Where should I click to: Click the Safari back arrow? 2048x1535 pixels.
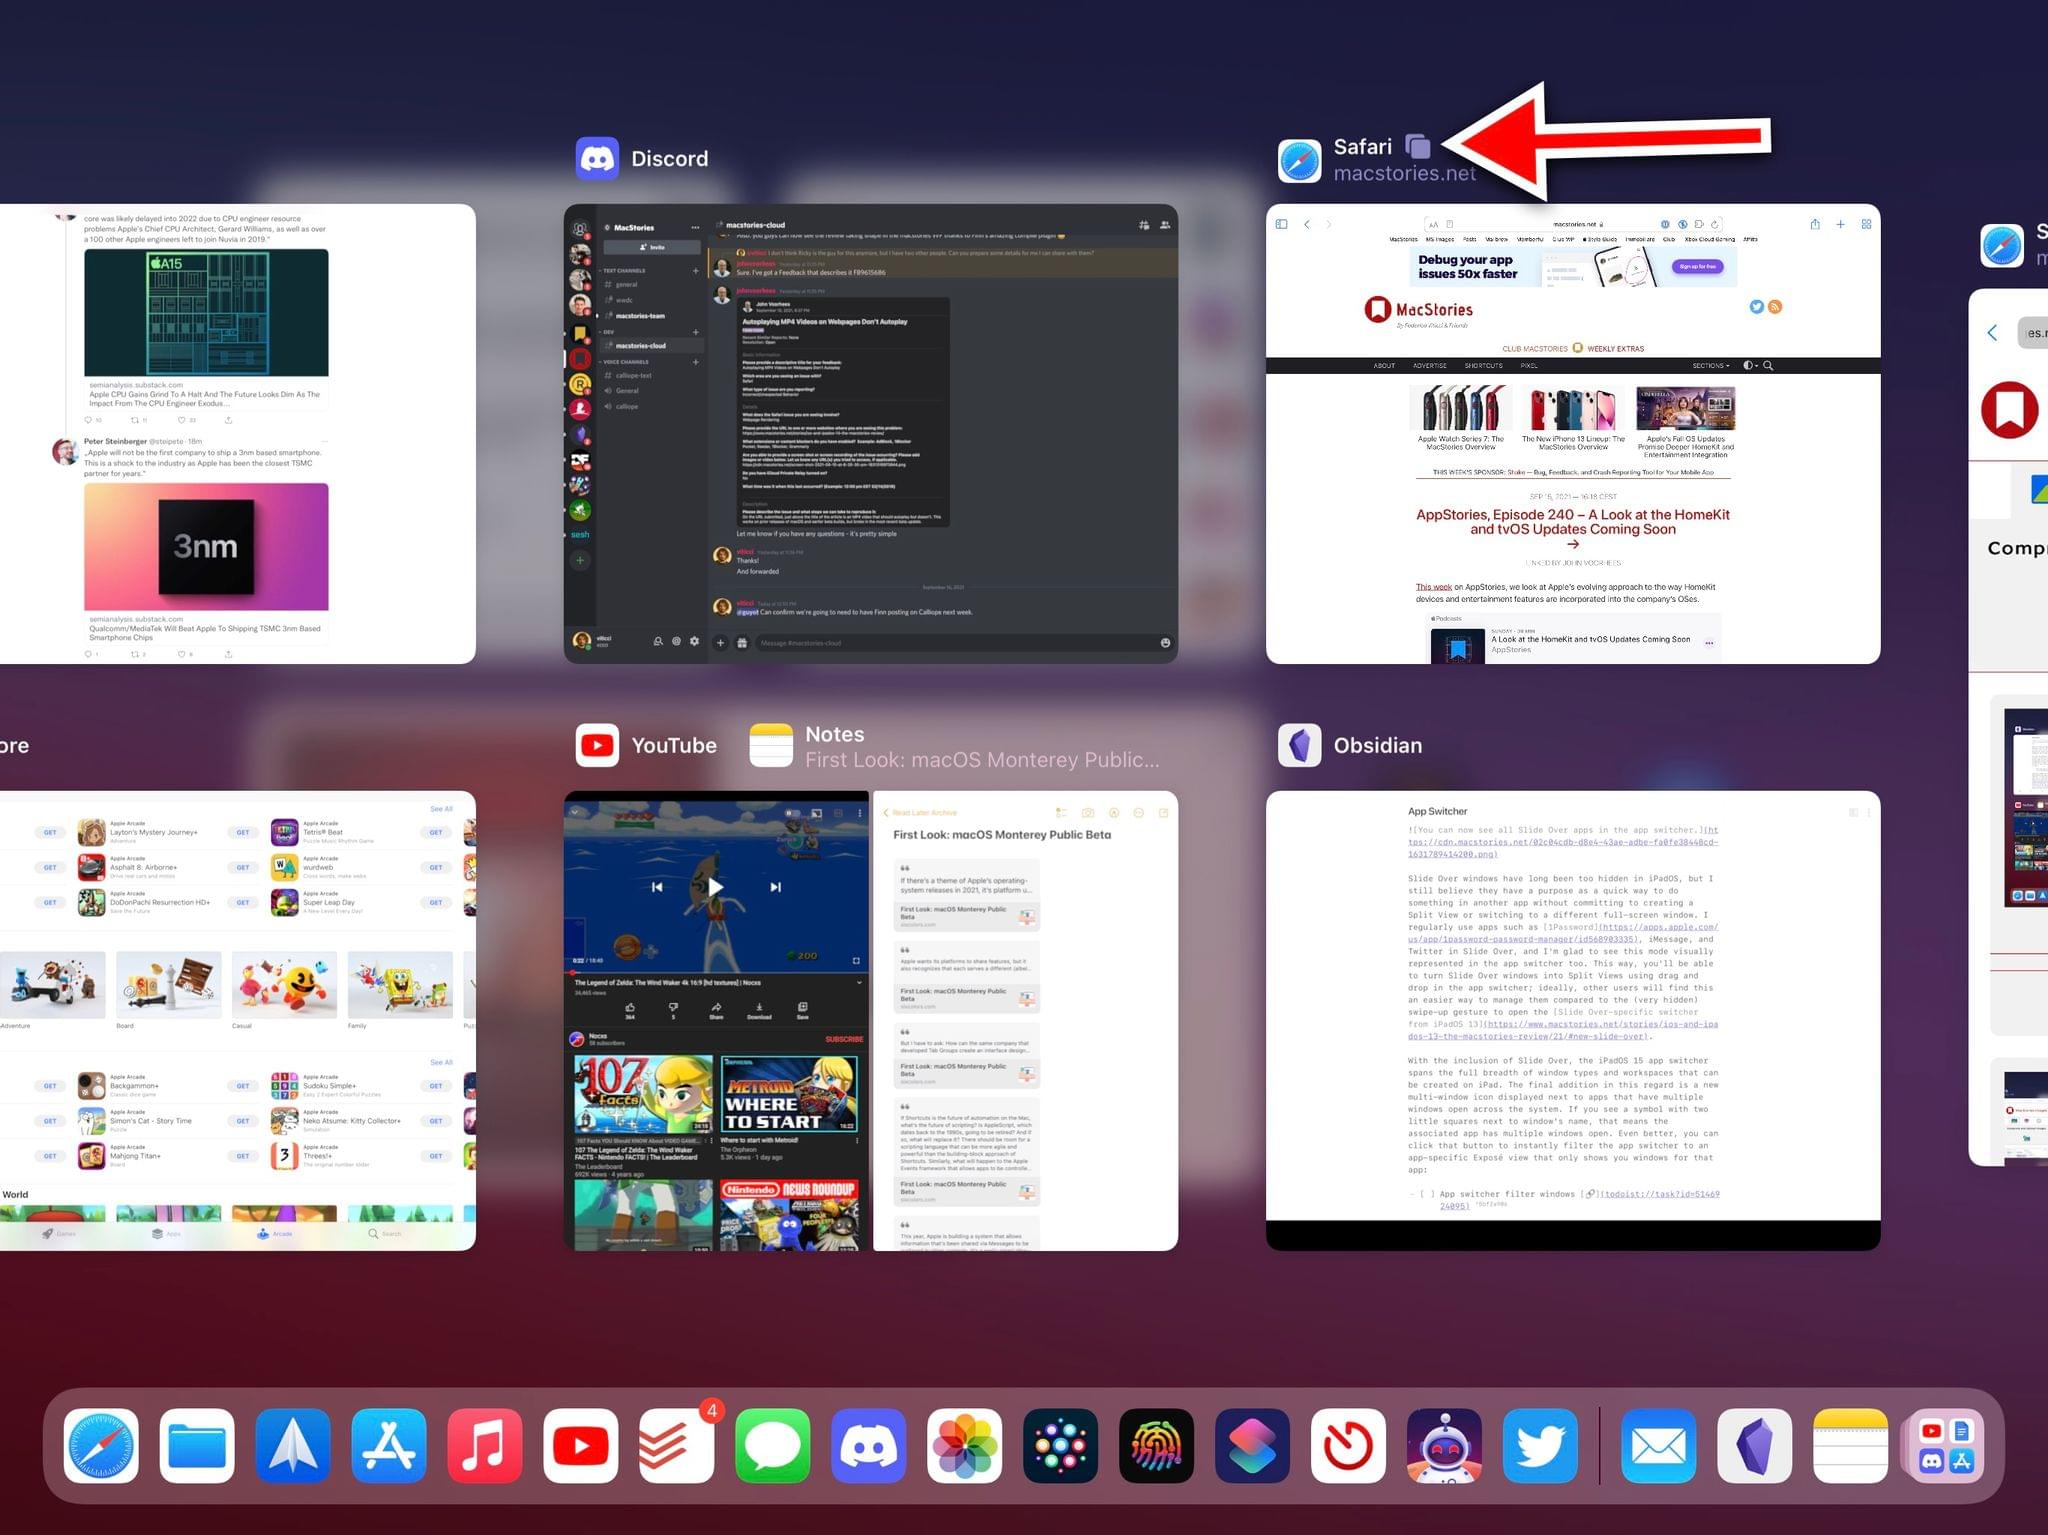click(x=1307, y=224)
